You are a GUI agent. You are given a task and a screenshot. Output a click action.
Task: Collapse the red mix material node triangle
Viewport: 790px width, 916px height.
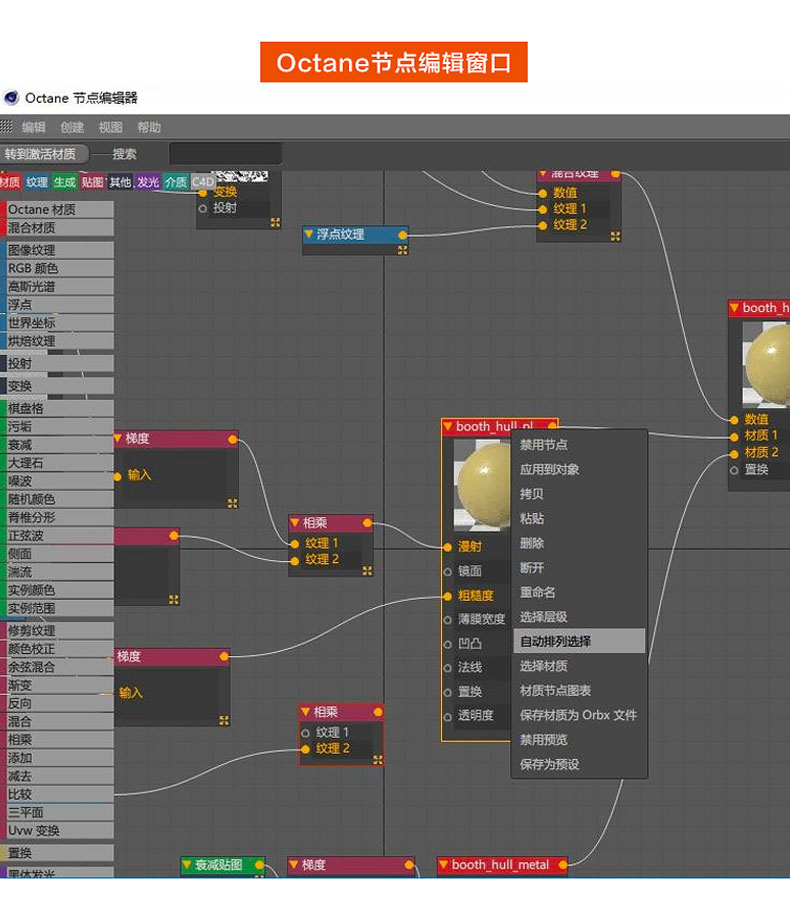pos(734,307)
